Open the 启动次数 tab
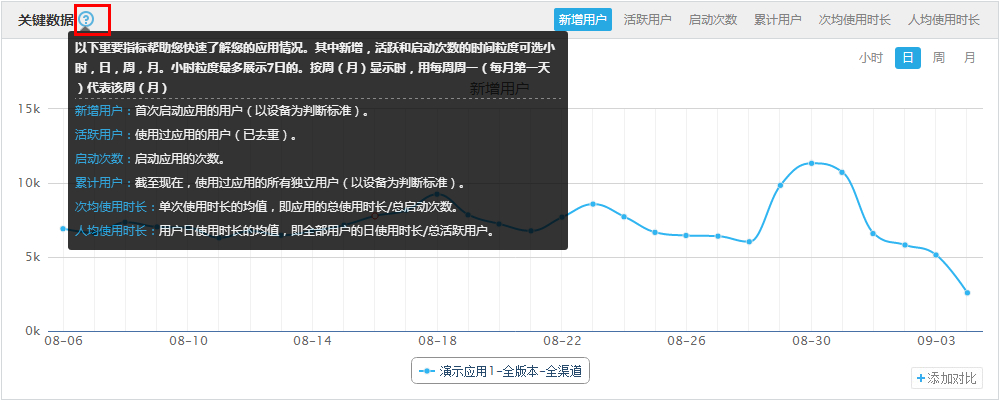Image resolution: width=1000 pixels, height=401 pixels. coord(713,20)
